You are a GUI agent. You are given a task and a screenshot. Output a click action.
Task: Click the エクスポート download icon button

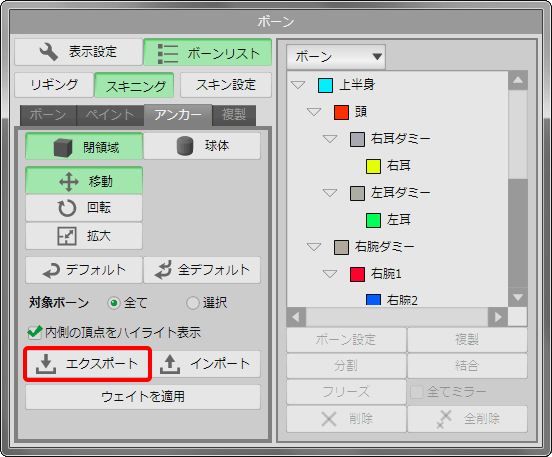(x=88, y=364)
